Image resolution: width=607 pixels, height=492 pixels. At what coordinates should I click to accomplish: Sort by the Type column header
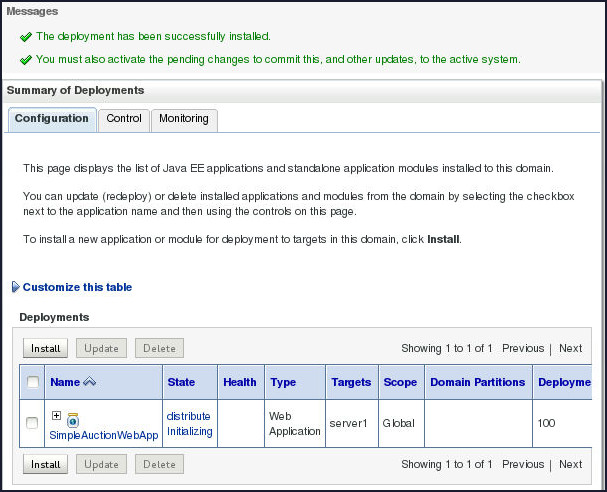283,382
